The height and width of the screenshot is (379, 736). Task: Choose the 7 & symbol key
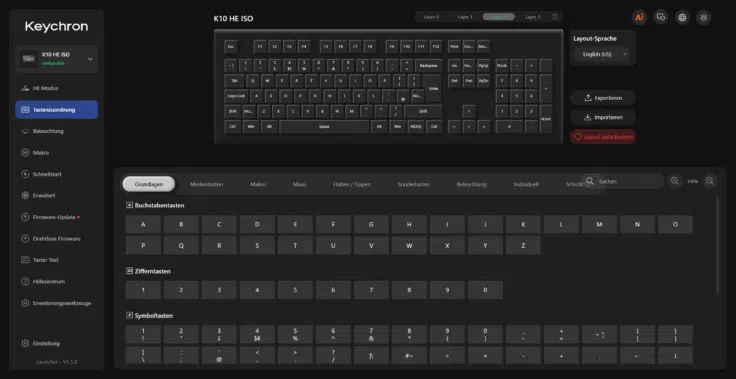(x=371, y=334)
